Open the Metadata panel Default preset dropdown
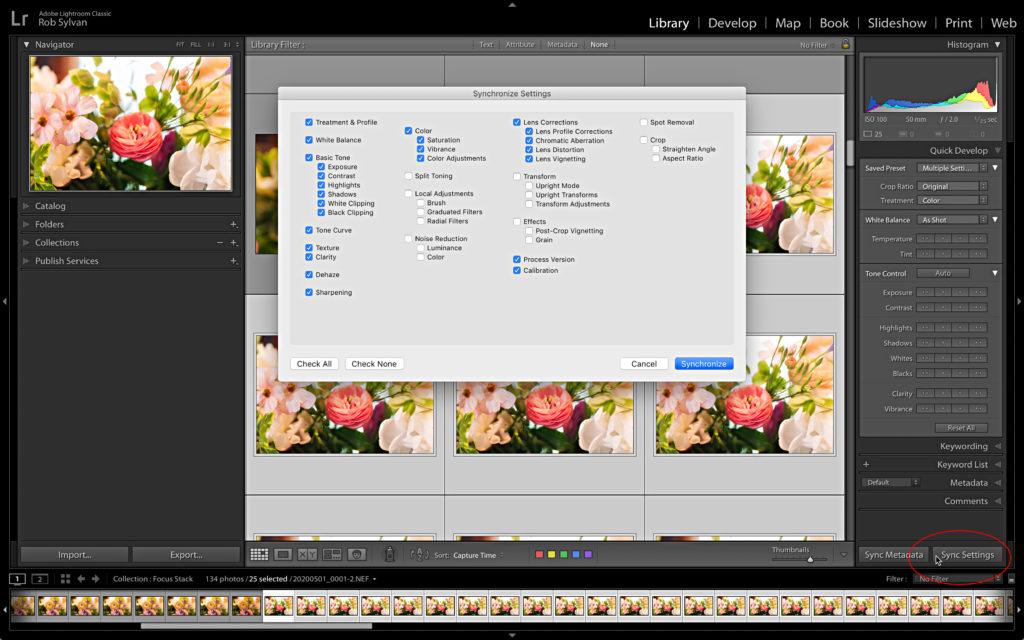Screen dimensions: 1024x640 pyautogui.click(x=890, y=483)
